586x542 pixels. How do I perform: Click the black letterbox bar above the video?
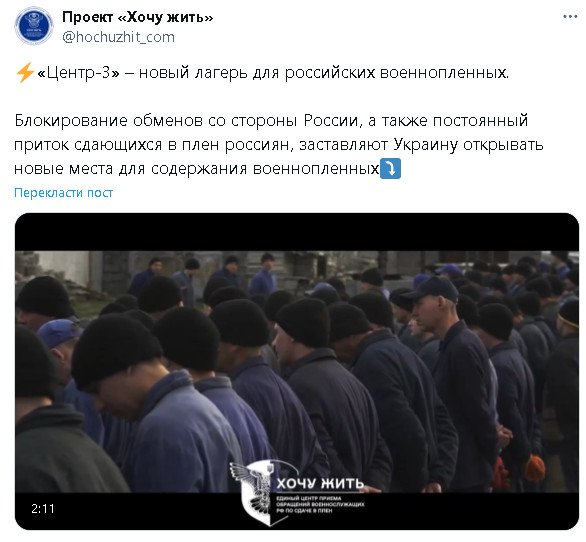coord(297,232)
